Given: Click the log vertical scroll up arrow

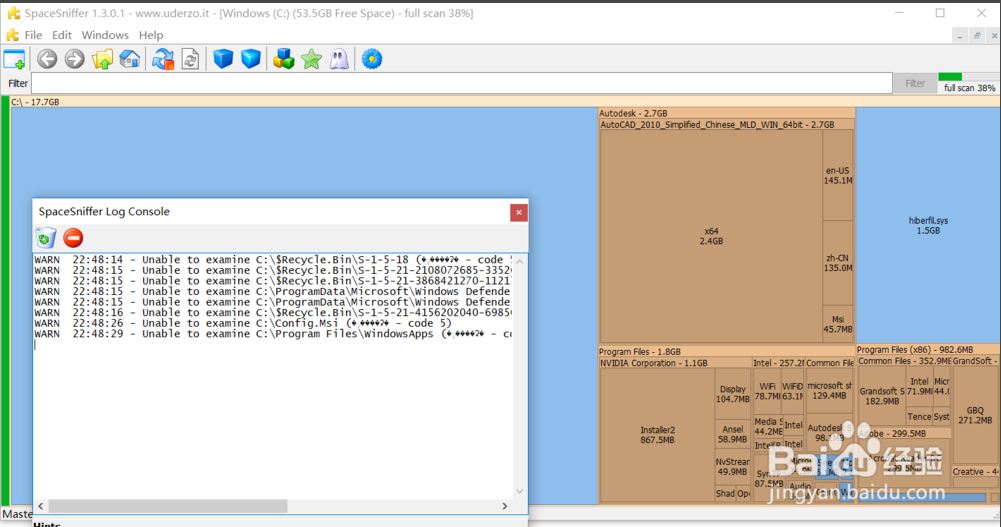Looking at the screenshot, I should (519, 261).
